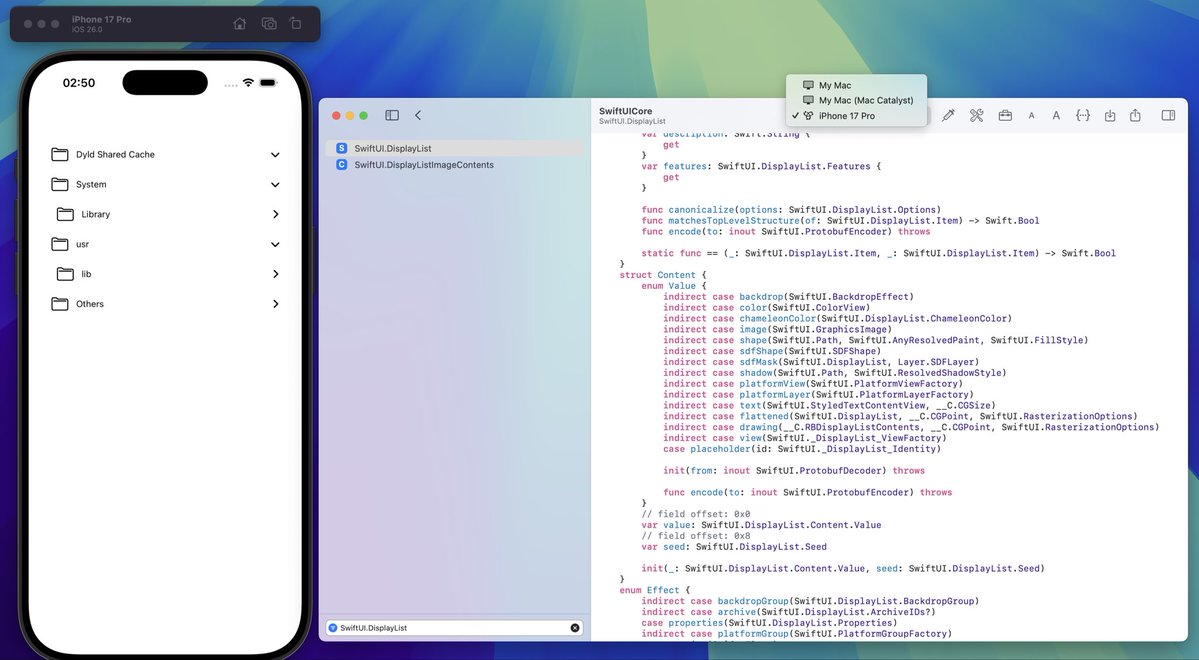The image size is (1199, 660).
Task: Click 'enum Effect {' line in code
Action: click(655, 590)
